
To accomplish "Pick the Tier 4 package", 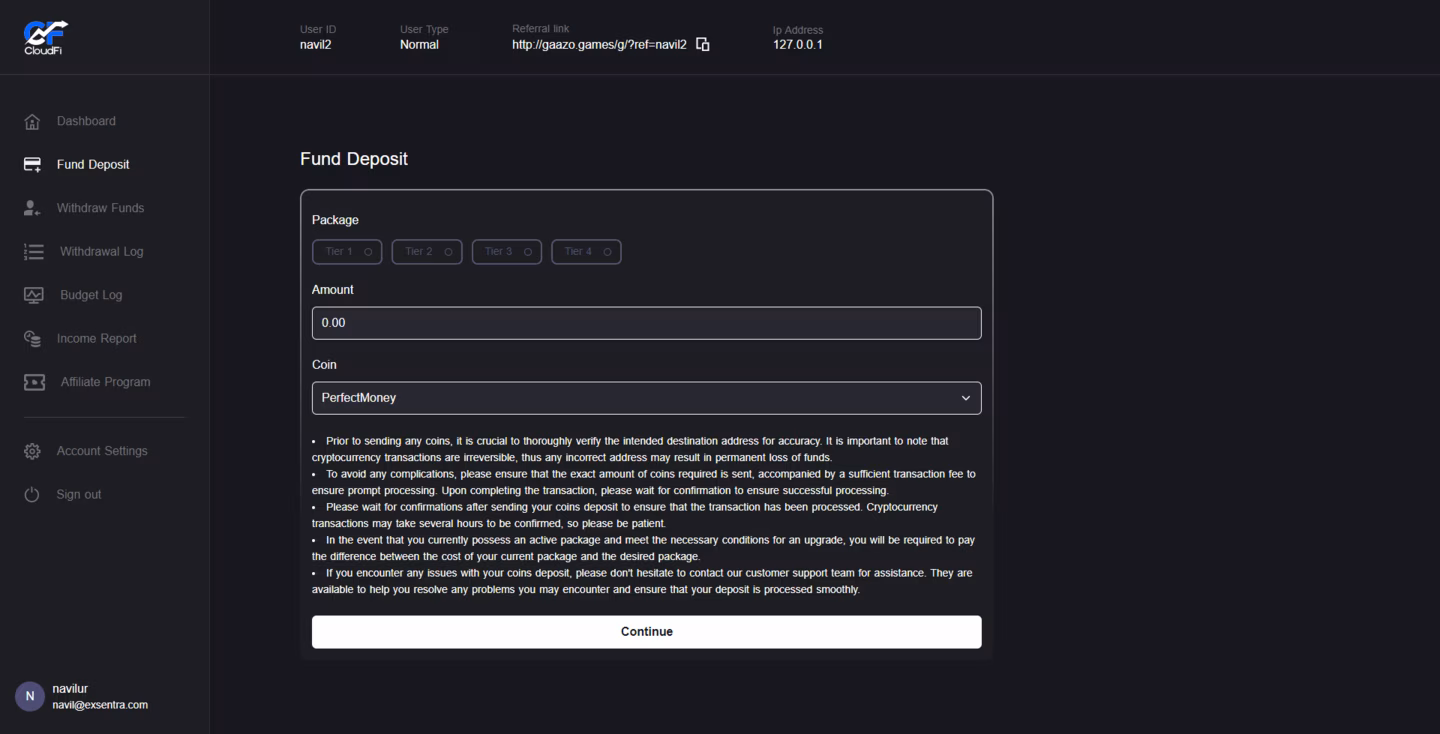I will [586, 252].
